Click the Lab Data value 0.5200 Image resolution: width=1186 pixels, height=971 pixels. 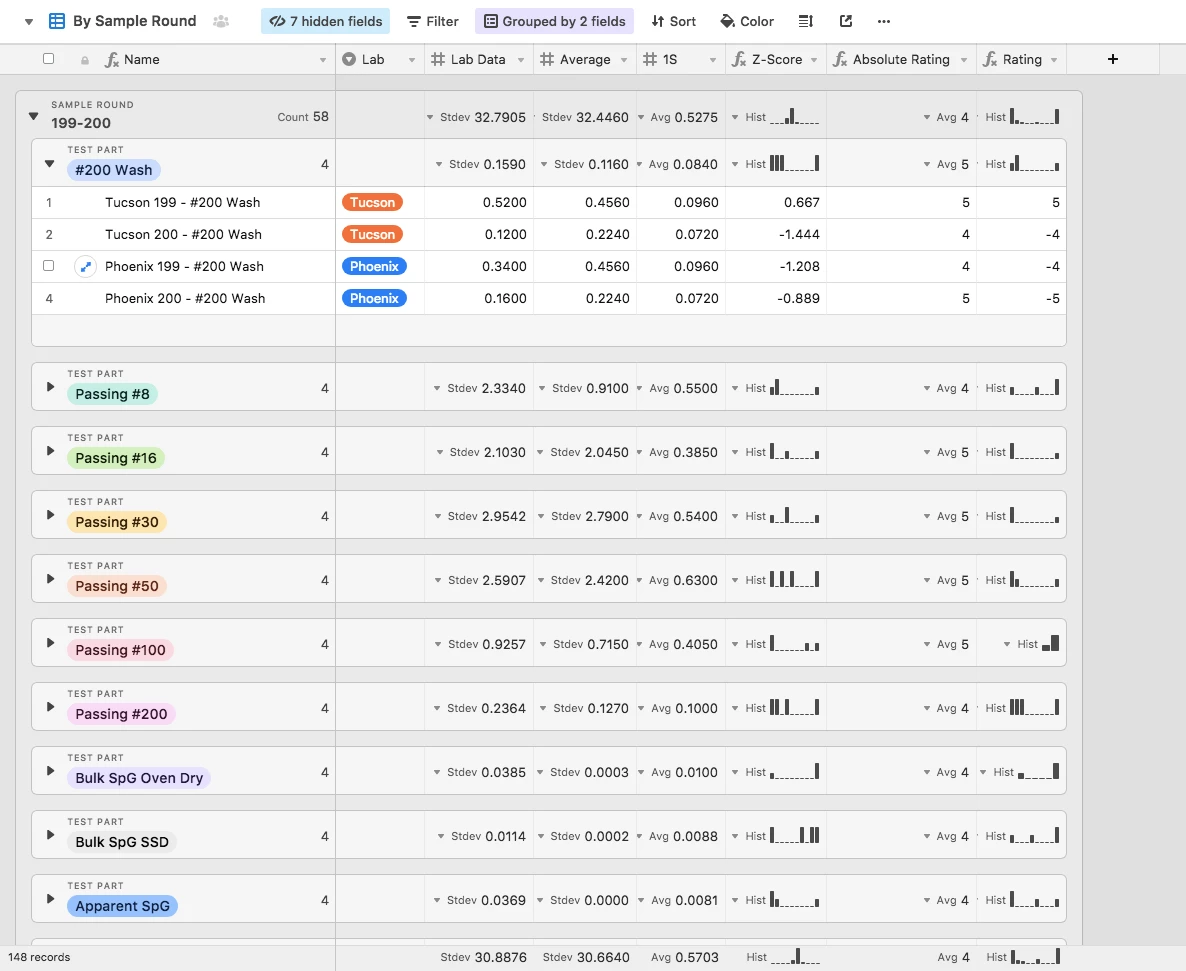click(x=505, y=203)
